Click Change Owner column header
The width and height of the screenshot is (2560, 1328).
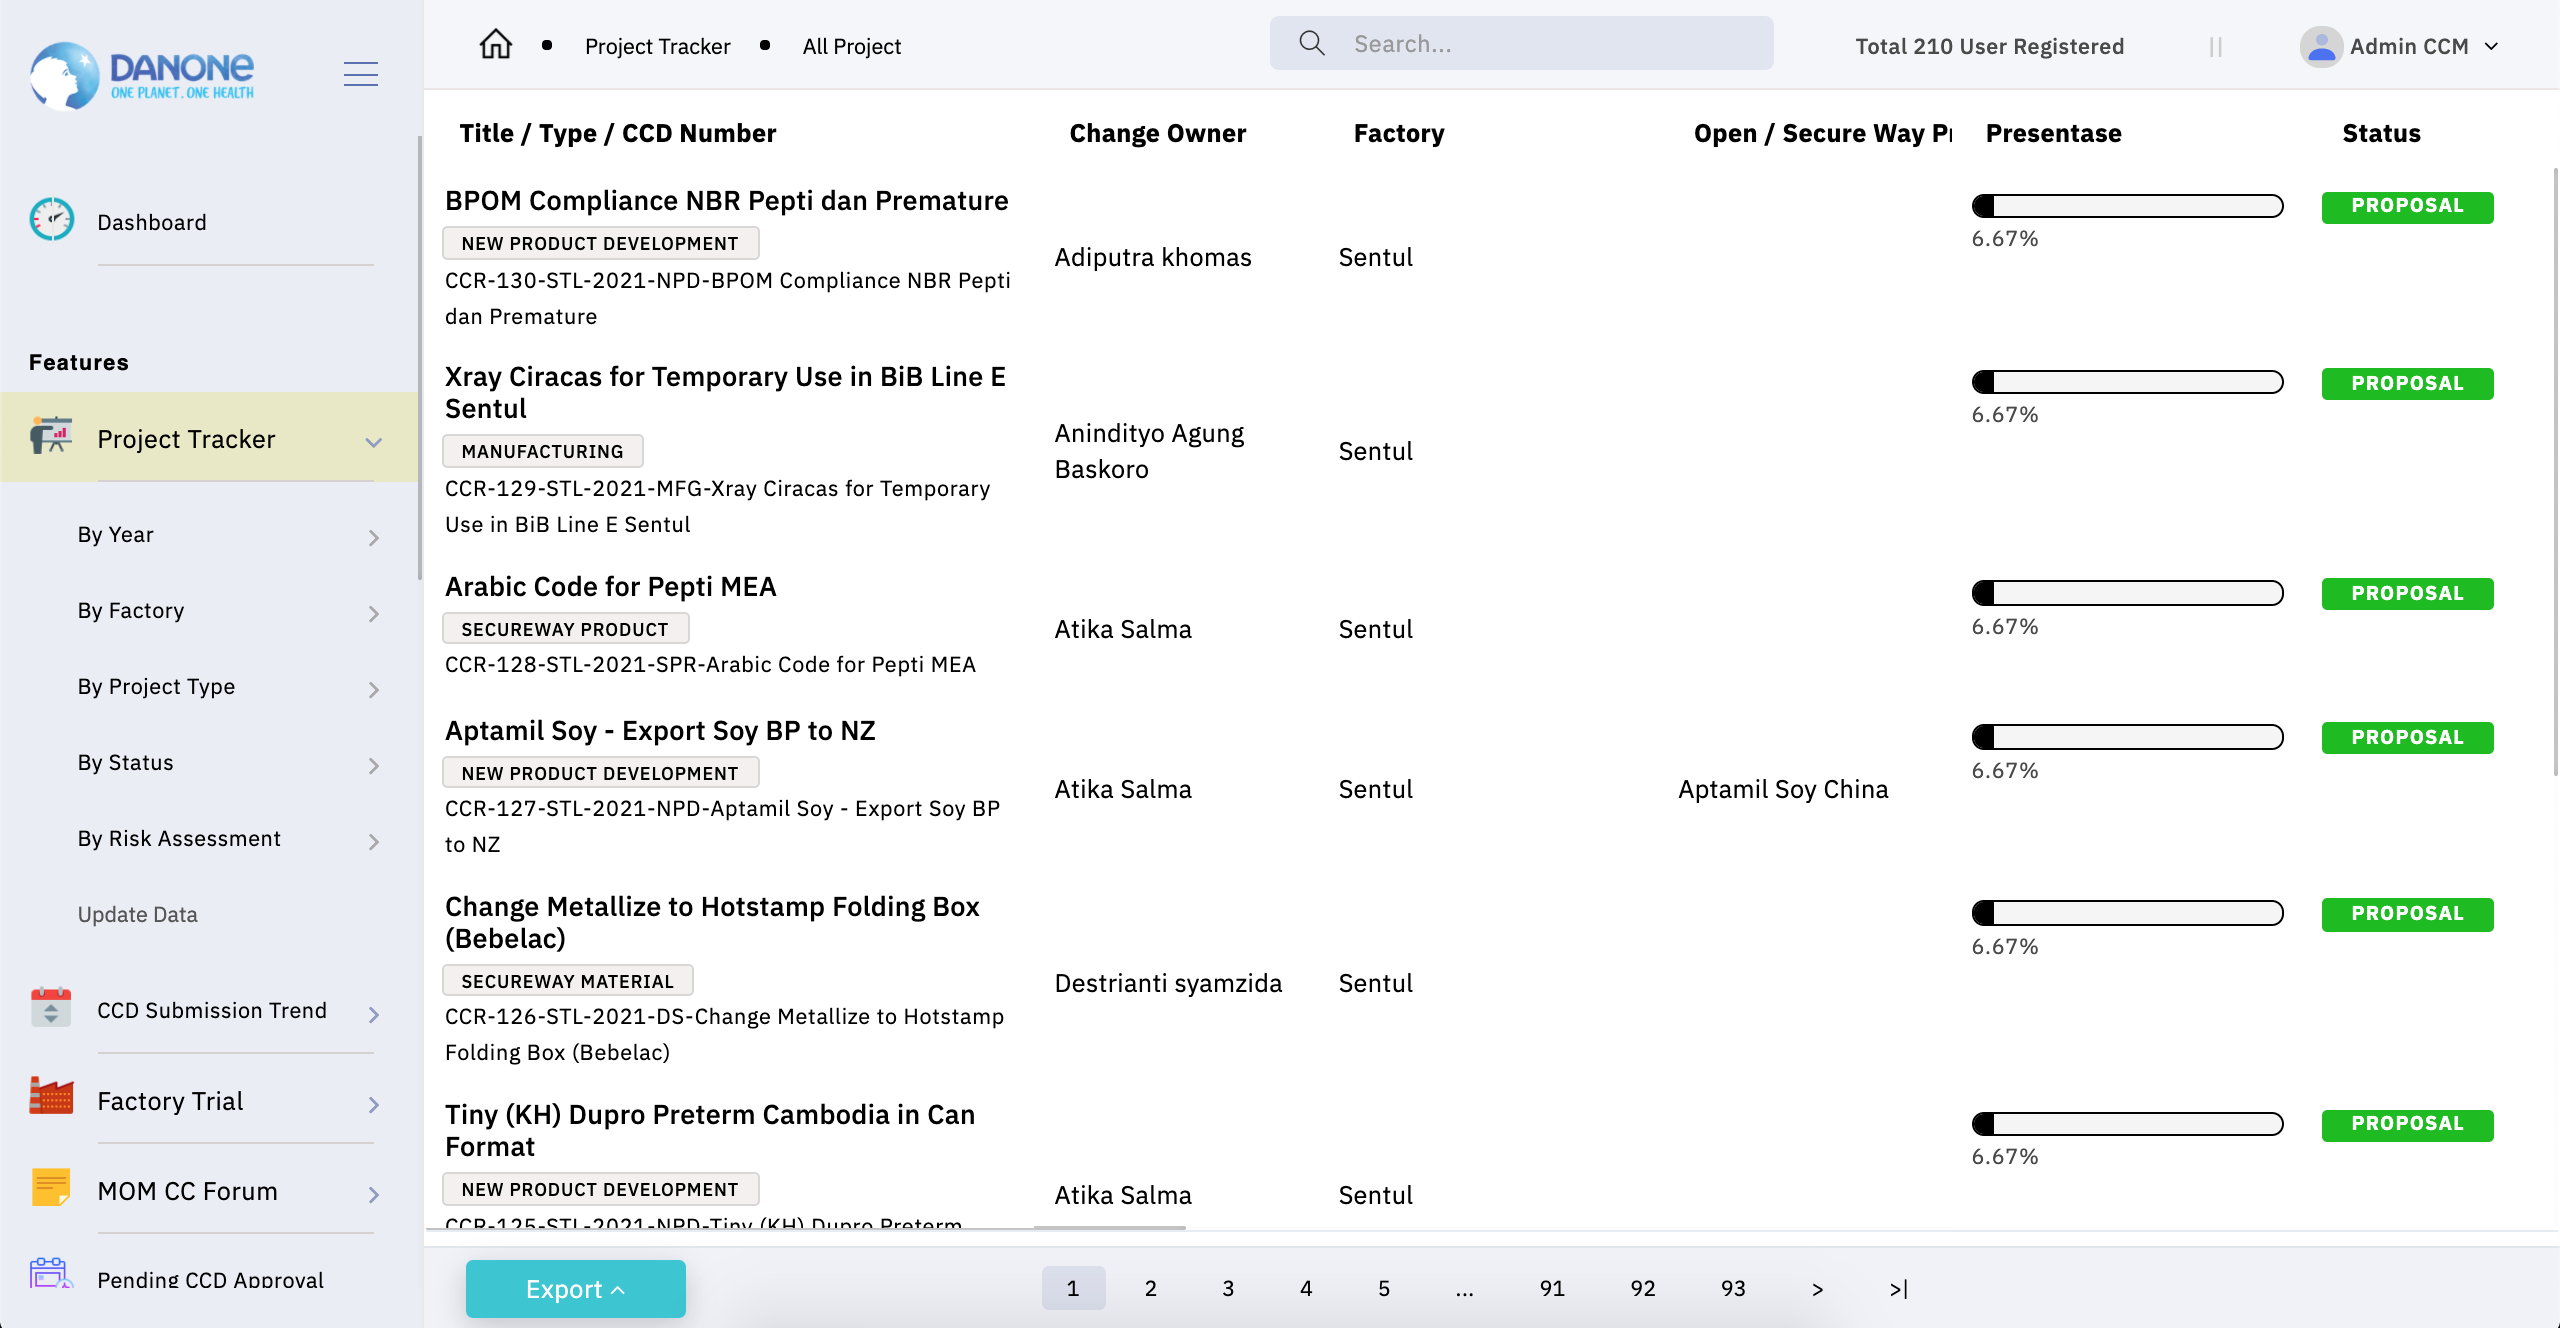coord(1157,133)
